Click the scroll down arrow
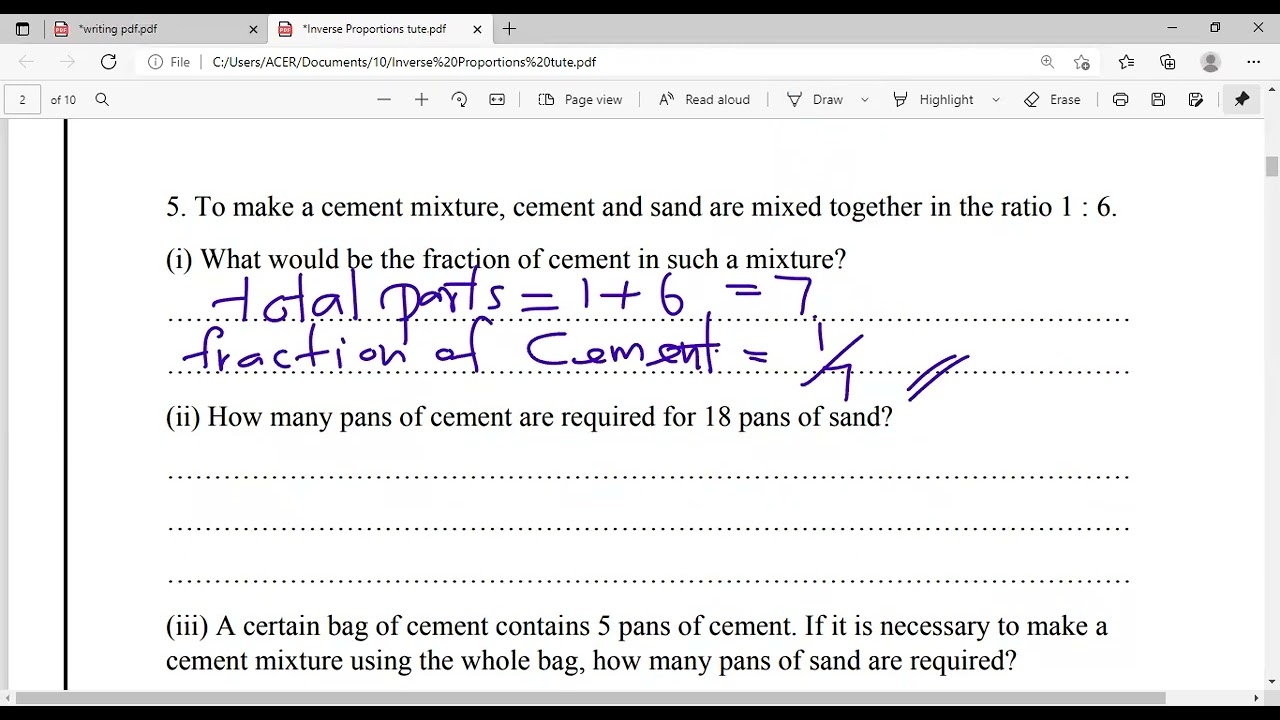 coord(1272,682)
